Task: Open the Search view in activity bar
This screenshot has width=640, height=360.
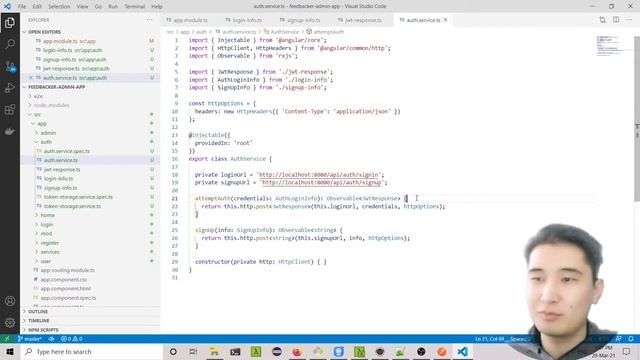Action: pos(10,44)
